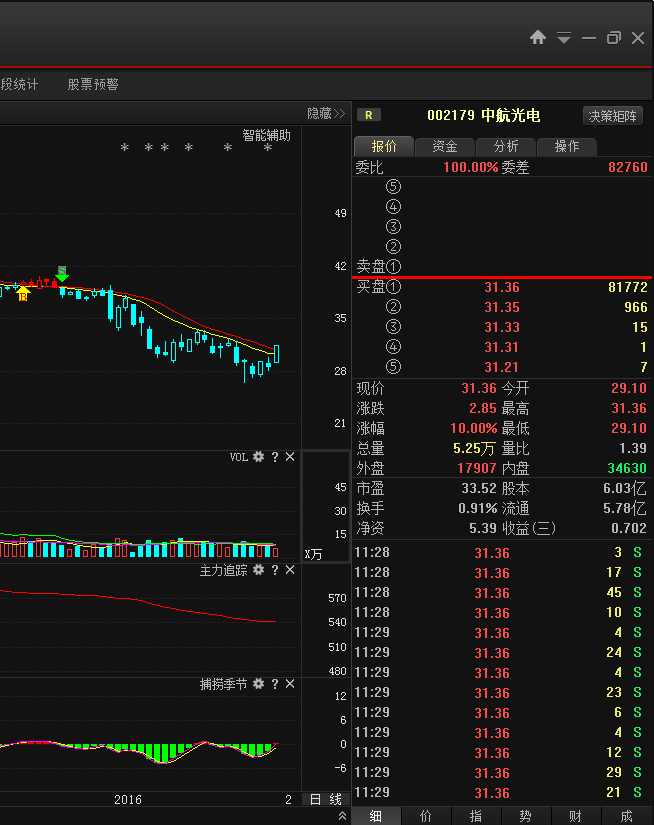Open 捕捞季节 indicator settings gear

coord(258,684)
